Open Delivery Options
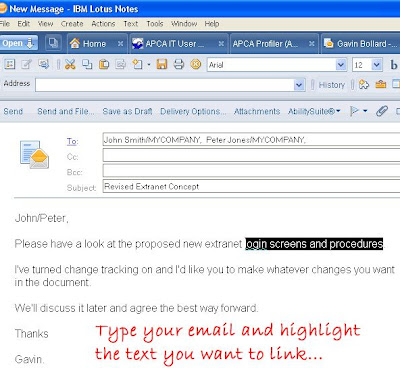400x368 pixels. [193, 111]
